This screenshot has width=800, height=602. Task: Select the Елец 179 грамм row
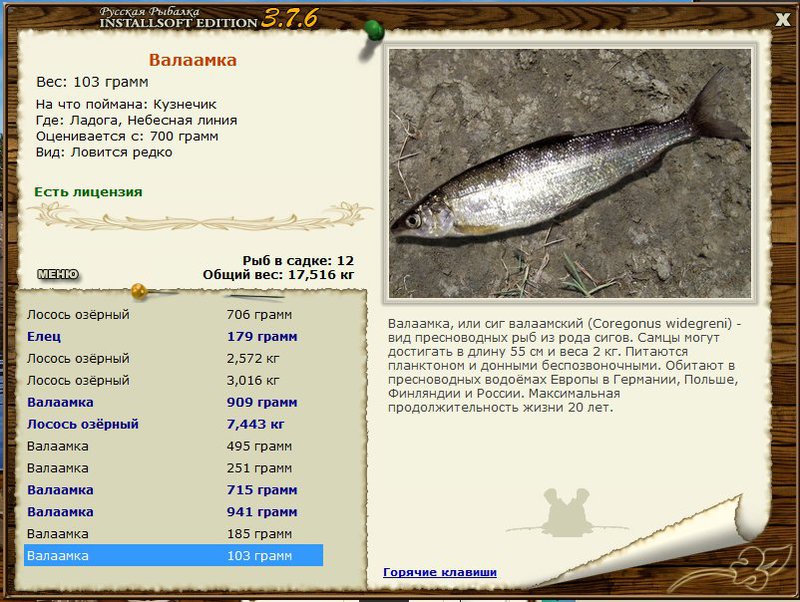point(173,336)
